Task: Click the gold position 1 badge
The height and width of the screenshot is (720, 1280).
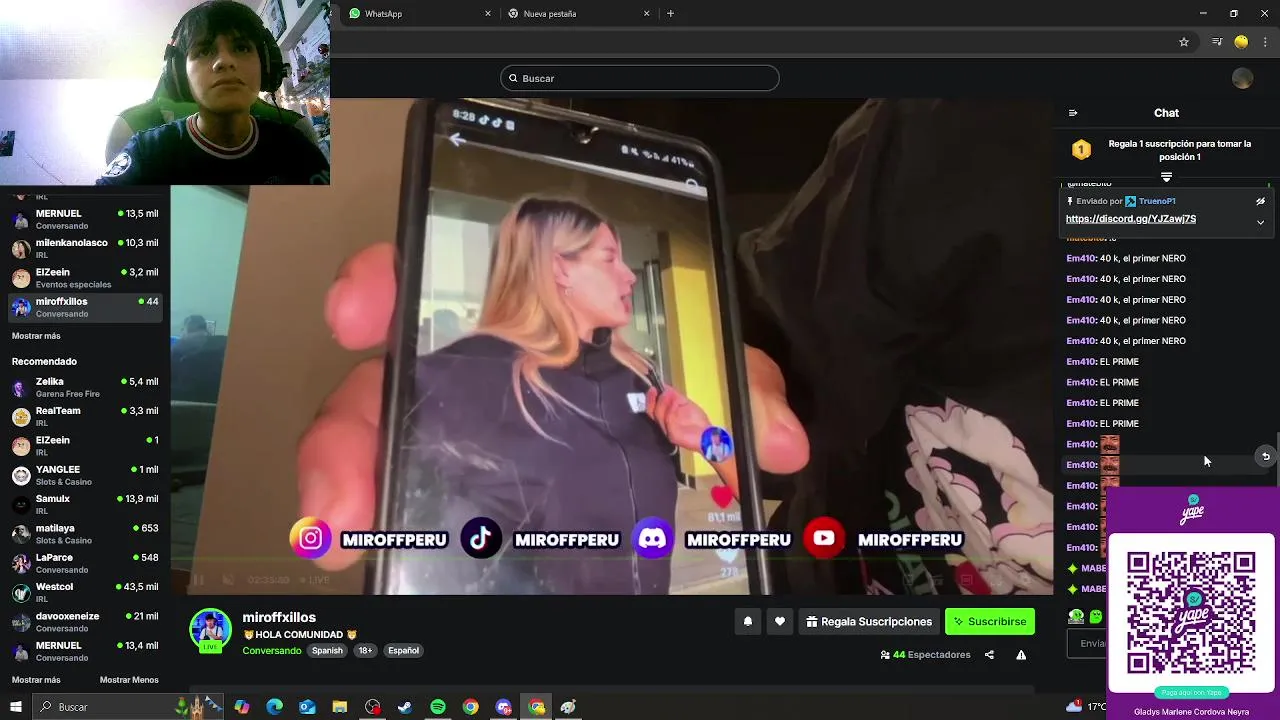Action: pyautogui.click(x=1081, y=150)
